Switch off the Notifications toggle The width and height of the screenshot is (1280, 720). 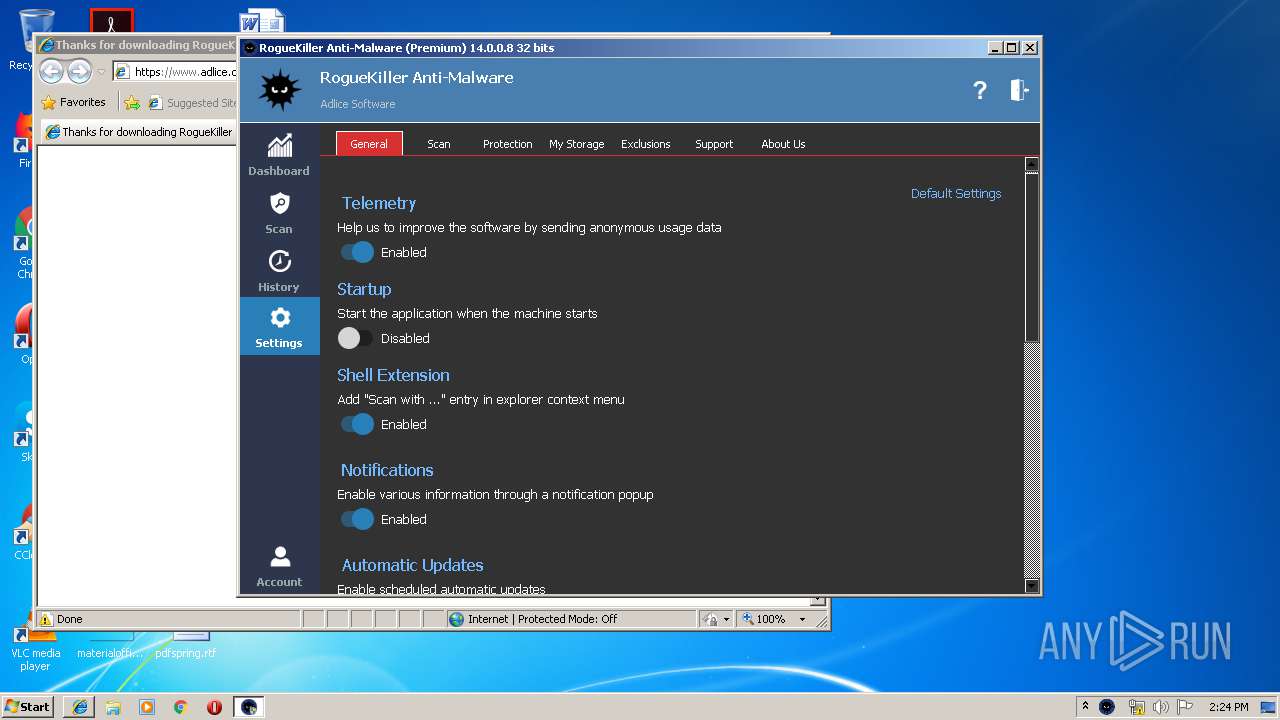(356, 519)
